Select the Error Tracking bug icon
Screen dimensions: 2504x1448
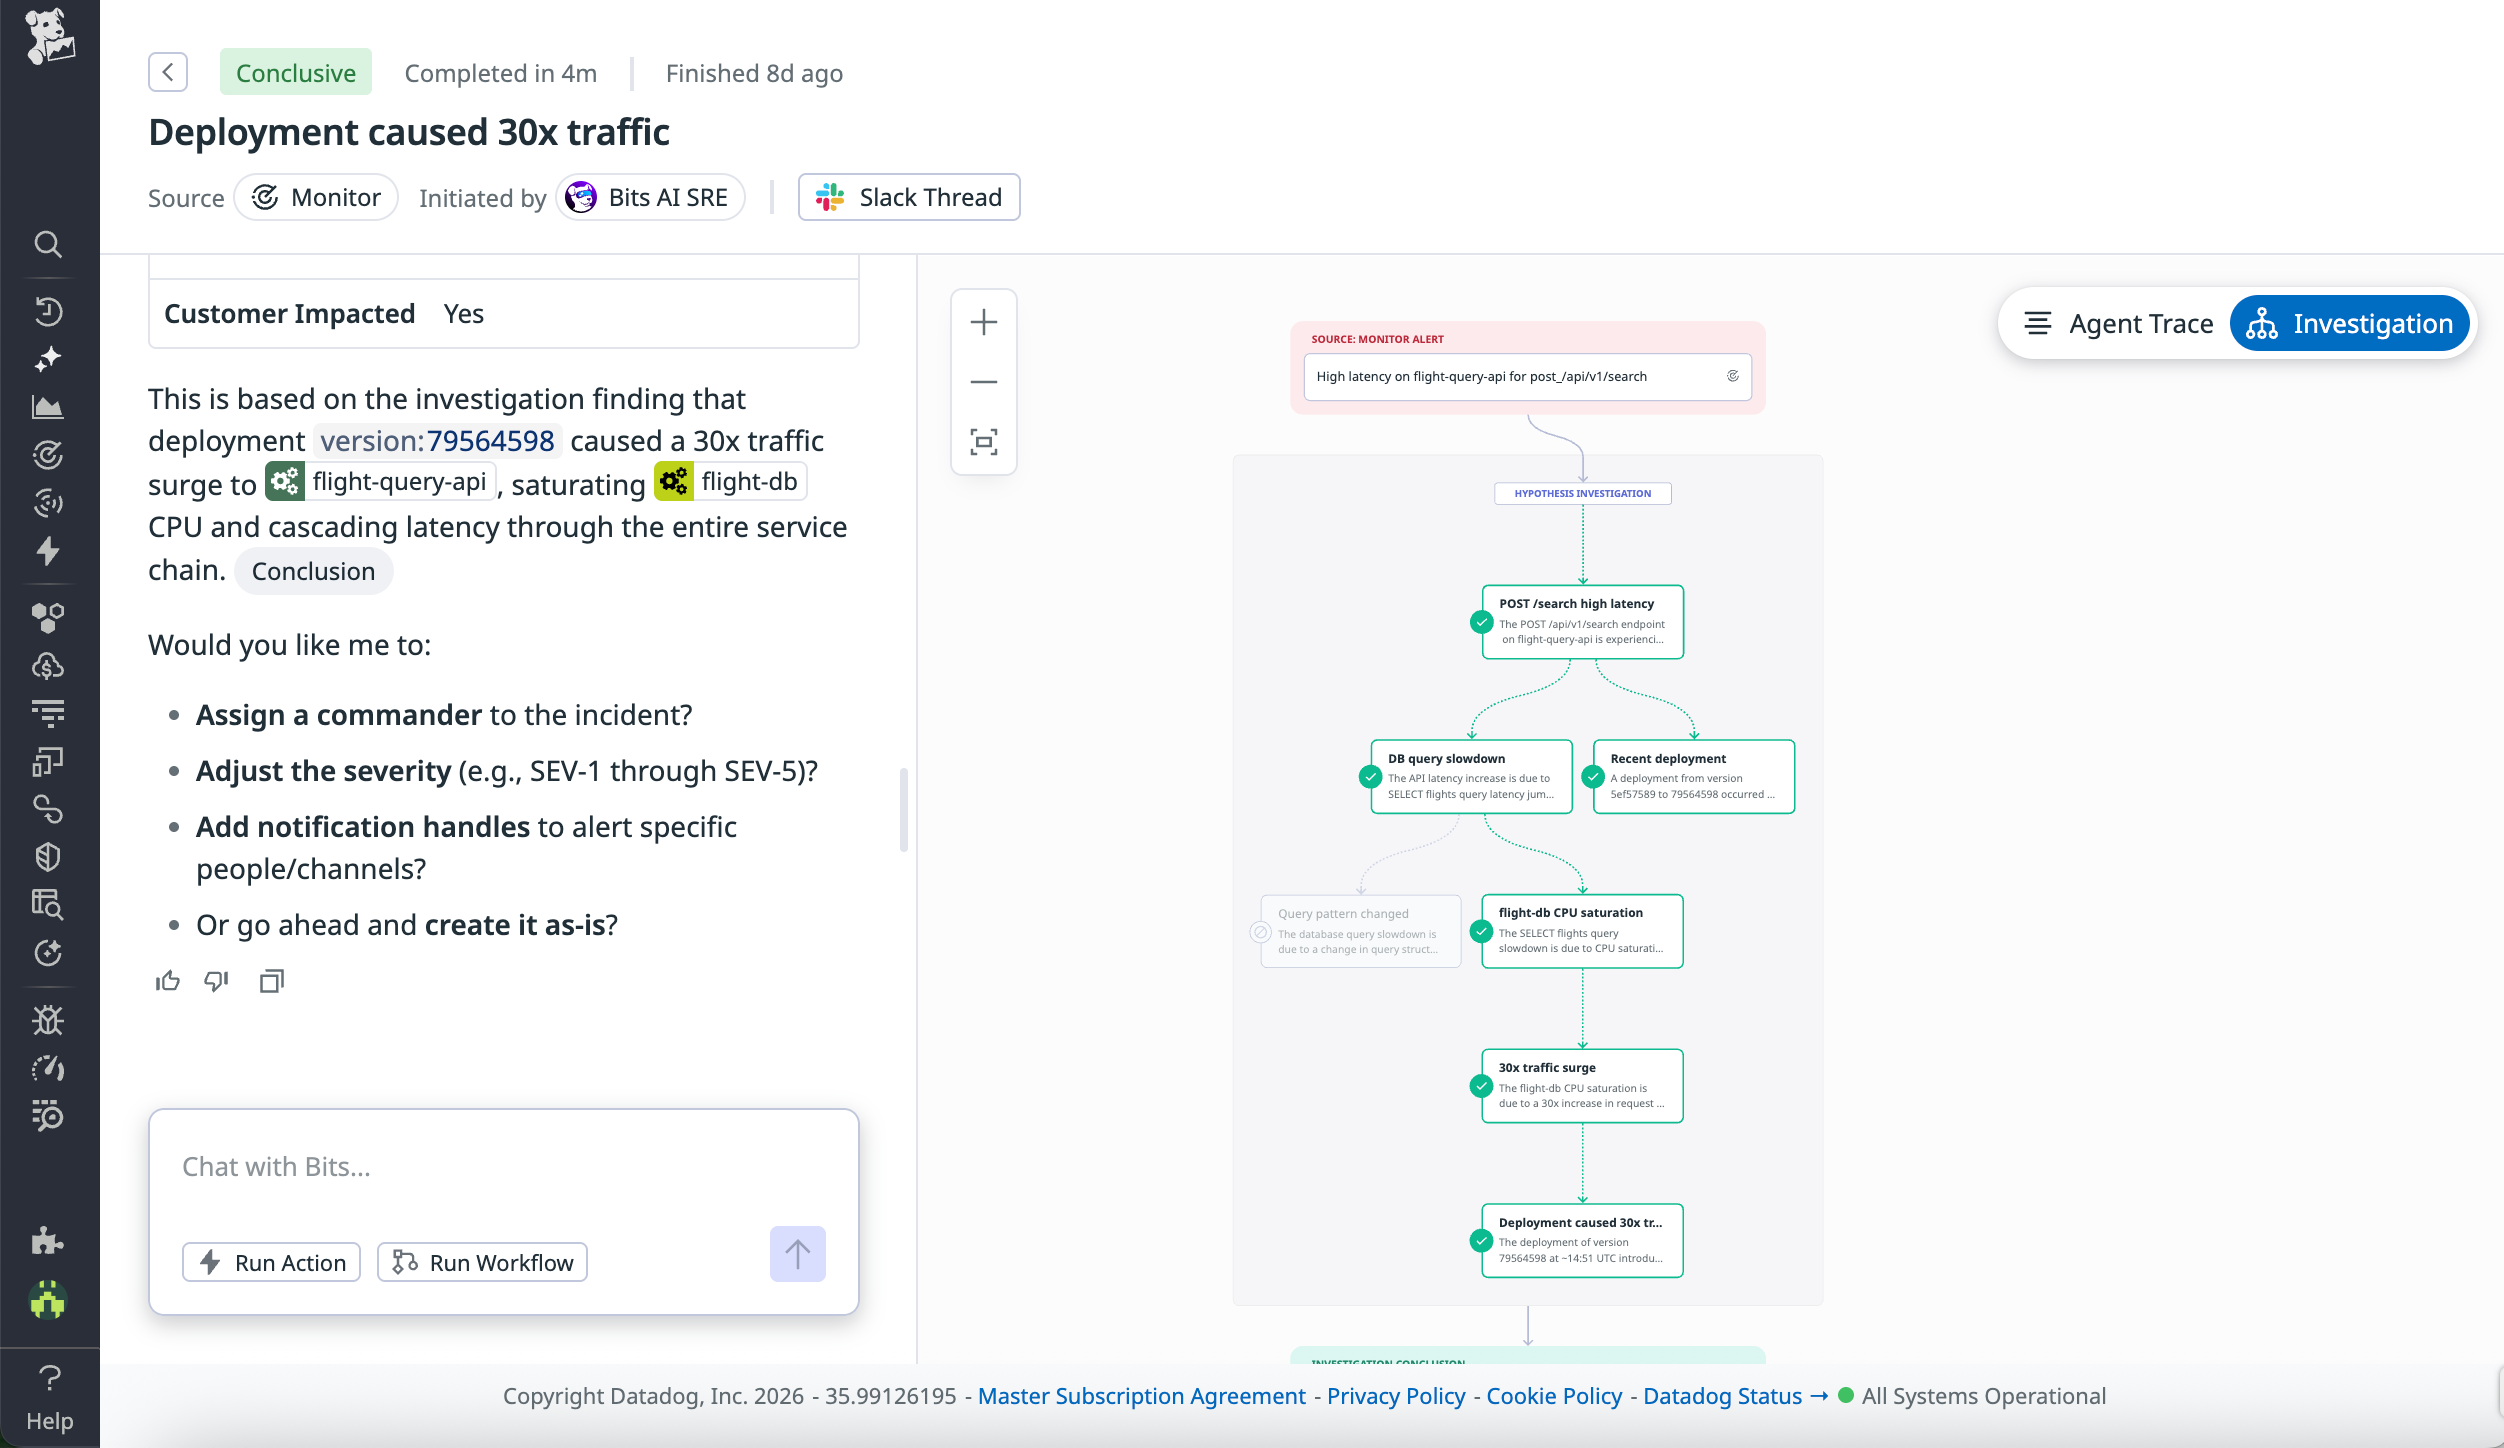coord(47,1021)
